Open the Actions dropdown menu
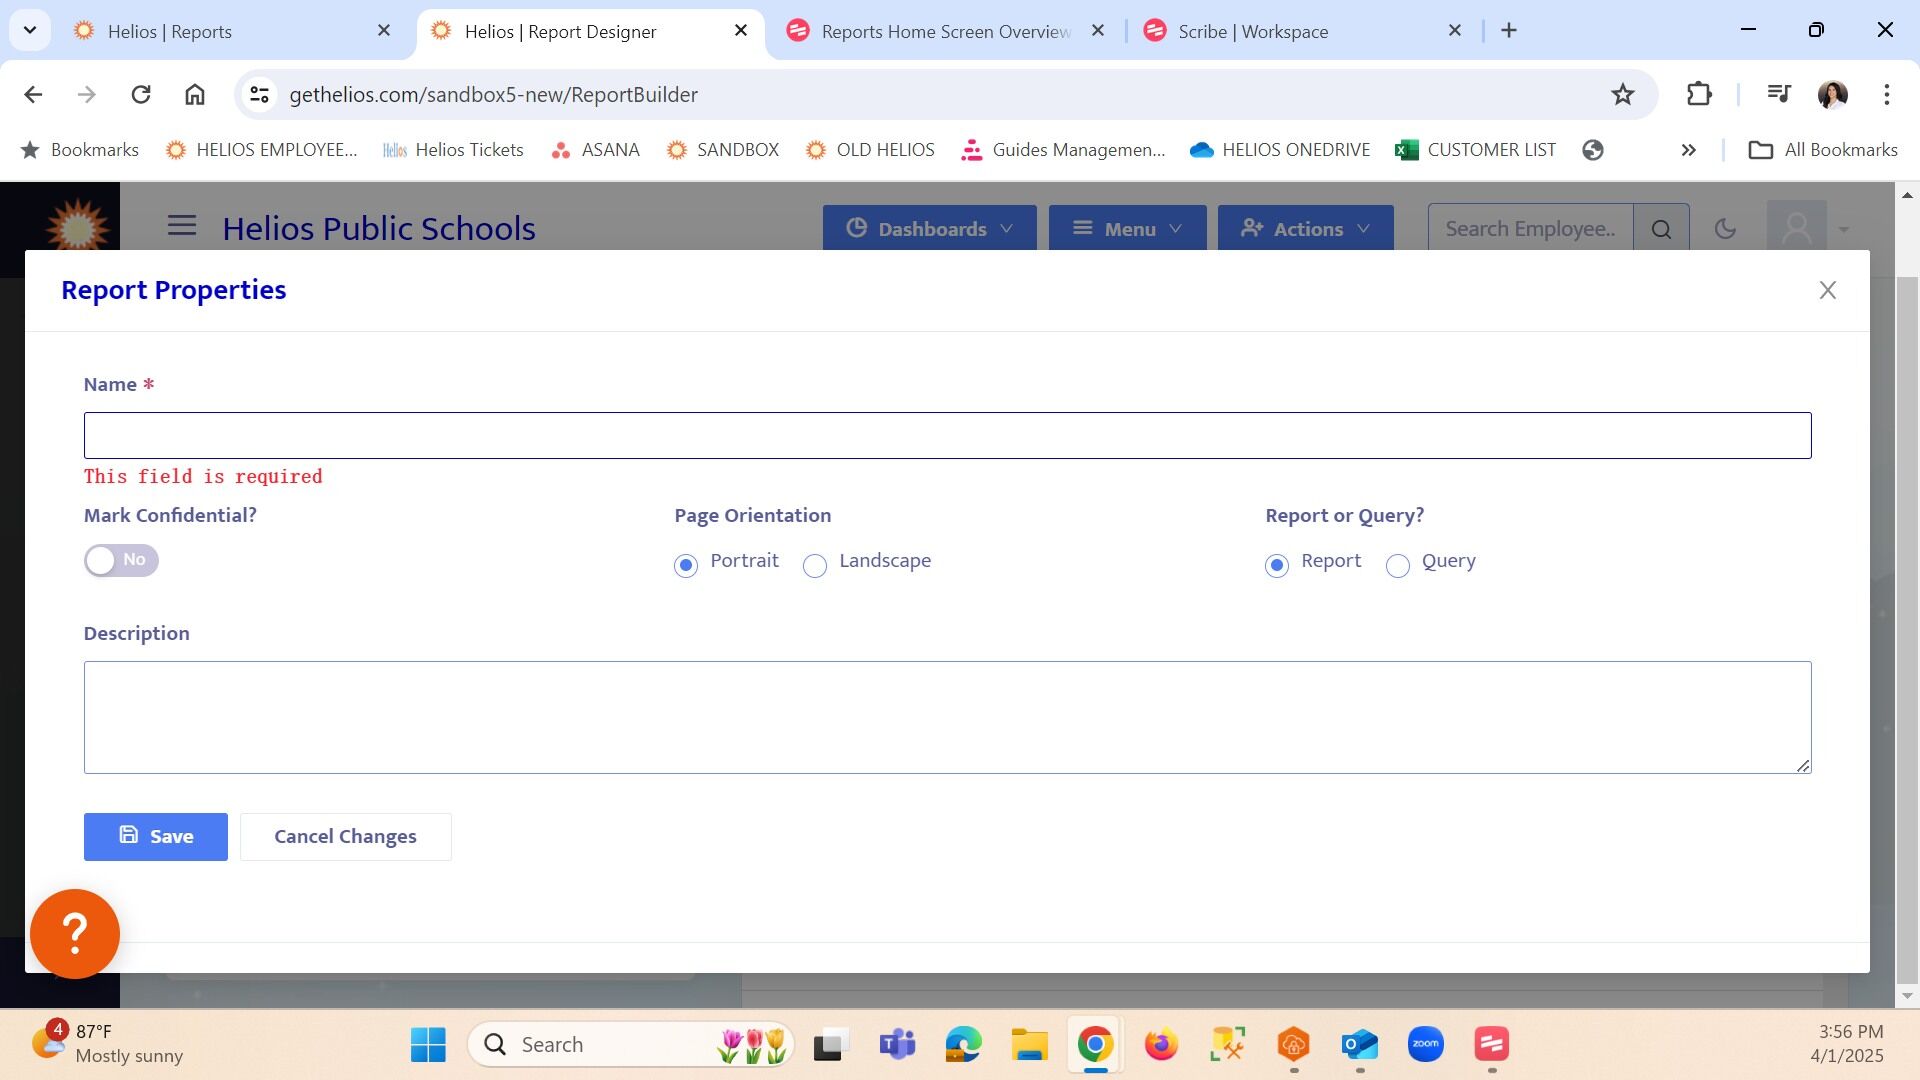This screenshot has height=1080, width=1920. click(1305, 229)
